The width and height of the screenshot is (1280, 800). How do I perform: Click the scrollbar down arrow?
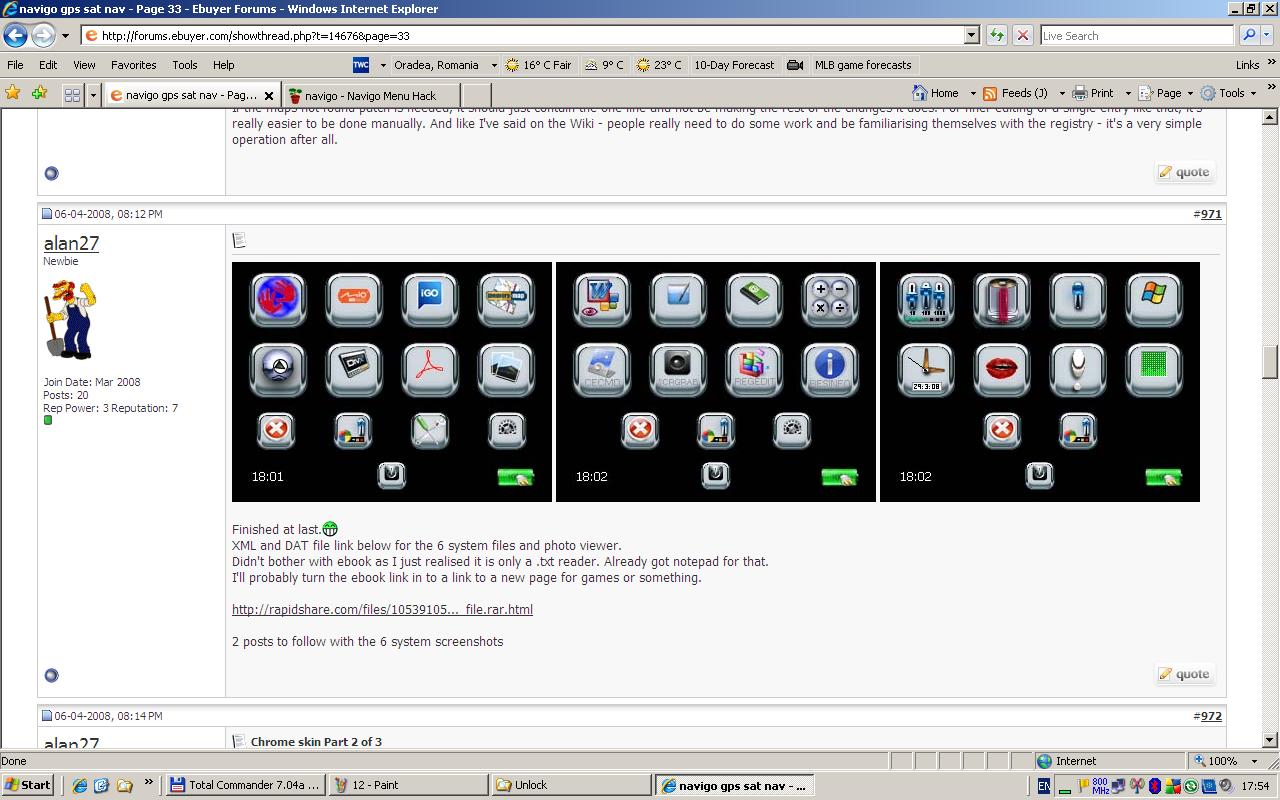click(1270, 740)
